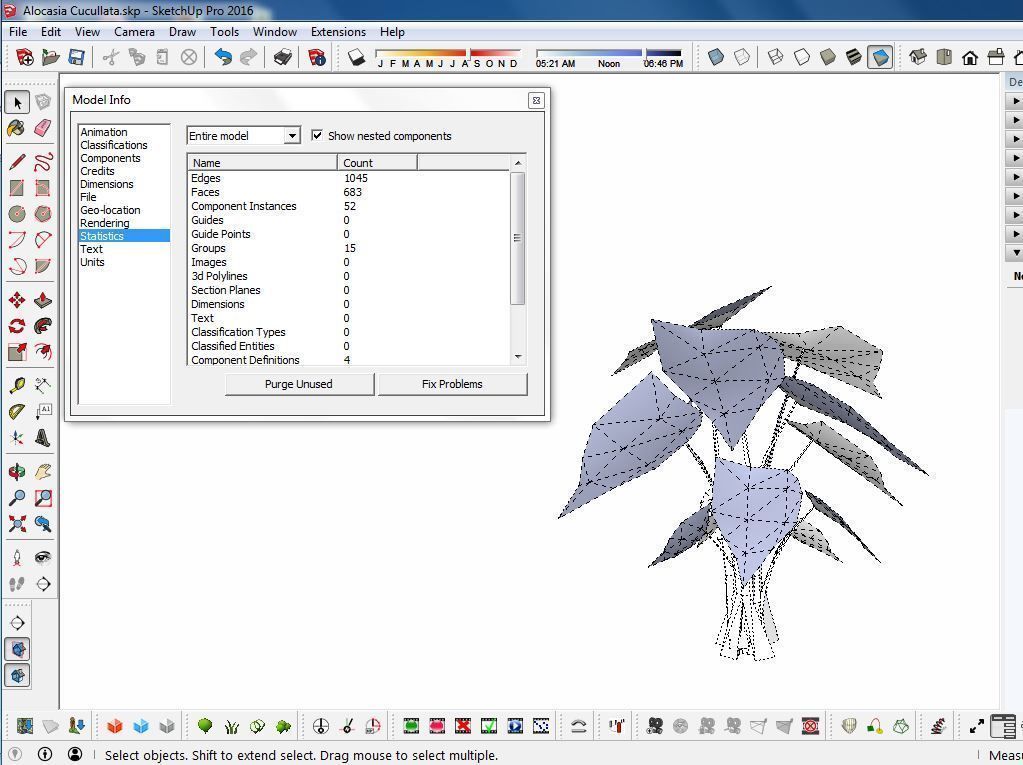The width and height of the screenshot is (1023, 765).
Task: Enable Shaded With Textures style
Action: [854, 57]
